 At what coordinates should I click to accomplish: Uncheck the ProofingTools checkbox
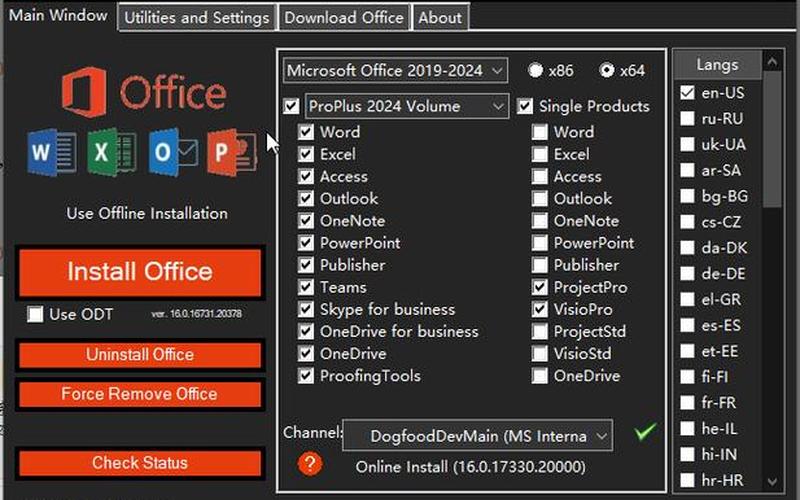tap(306, 376)
